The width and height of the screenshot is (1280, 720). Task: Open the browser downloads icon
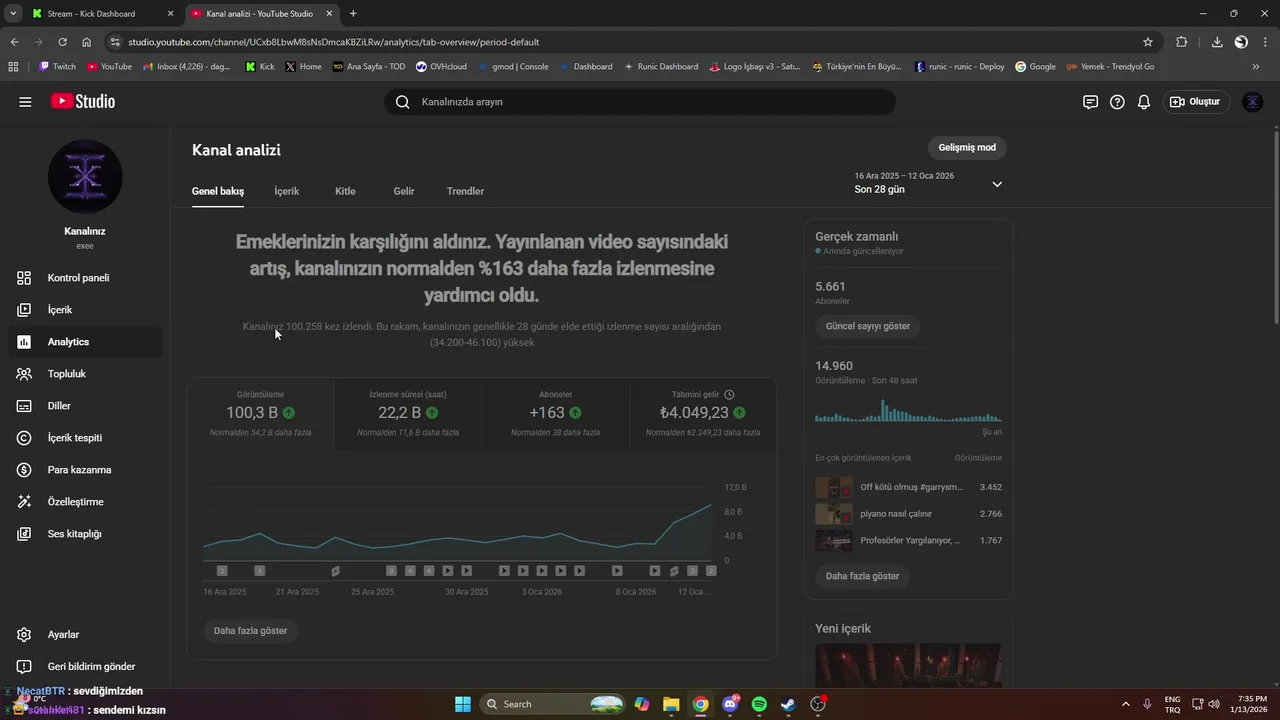pyautogui.click(x=1217, y=42)
